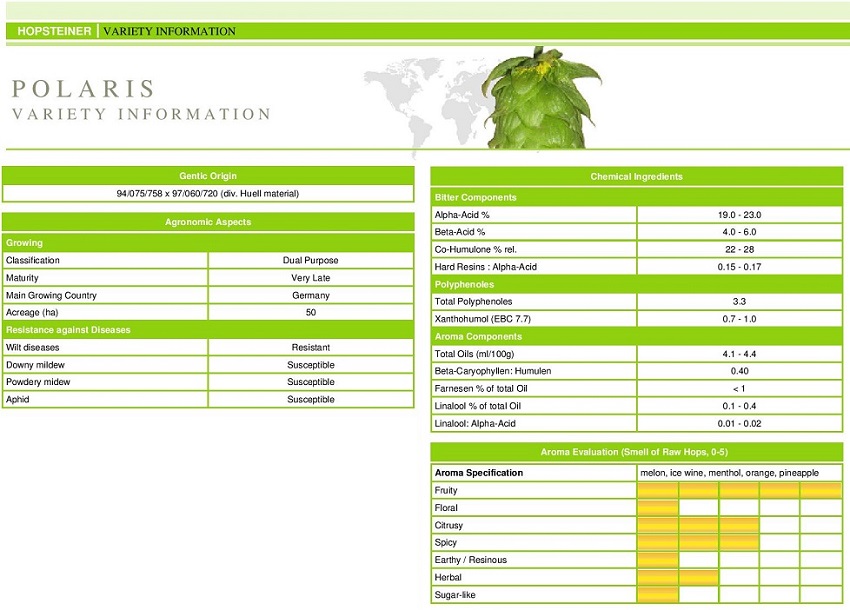The image size is (850, 610).
Task: Click the Aroma Components heading
Action: pyautogui.click(x=478, y=337)
